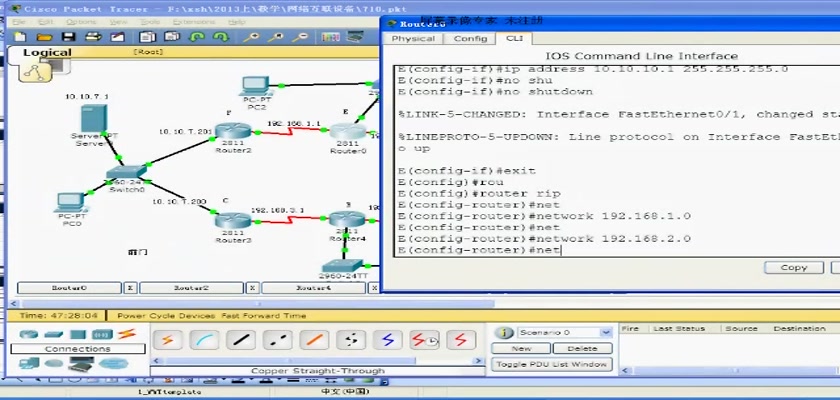The image size is (840, 400).
Task: Click the New file toolbar icon
Action: coord(20,37)
